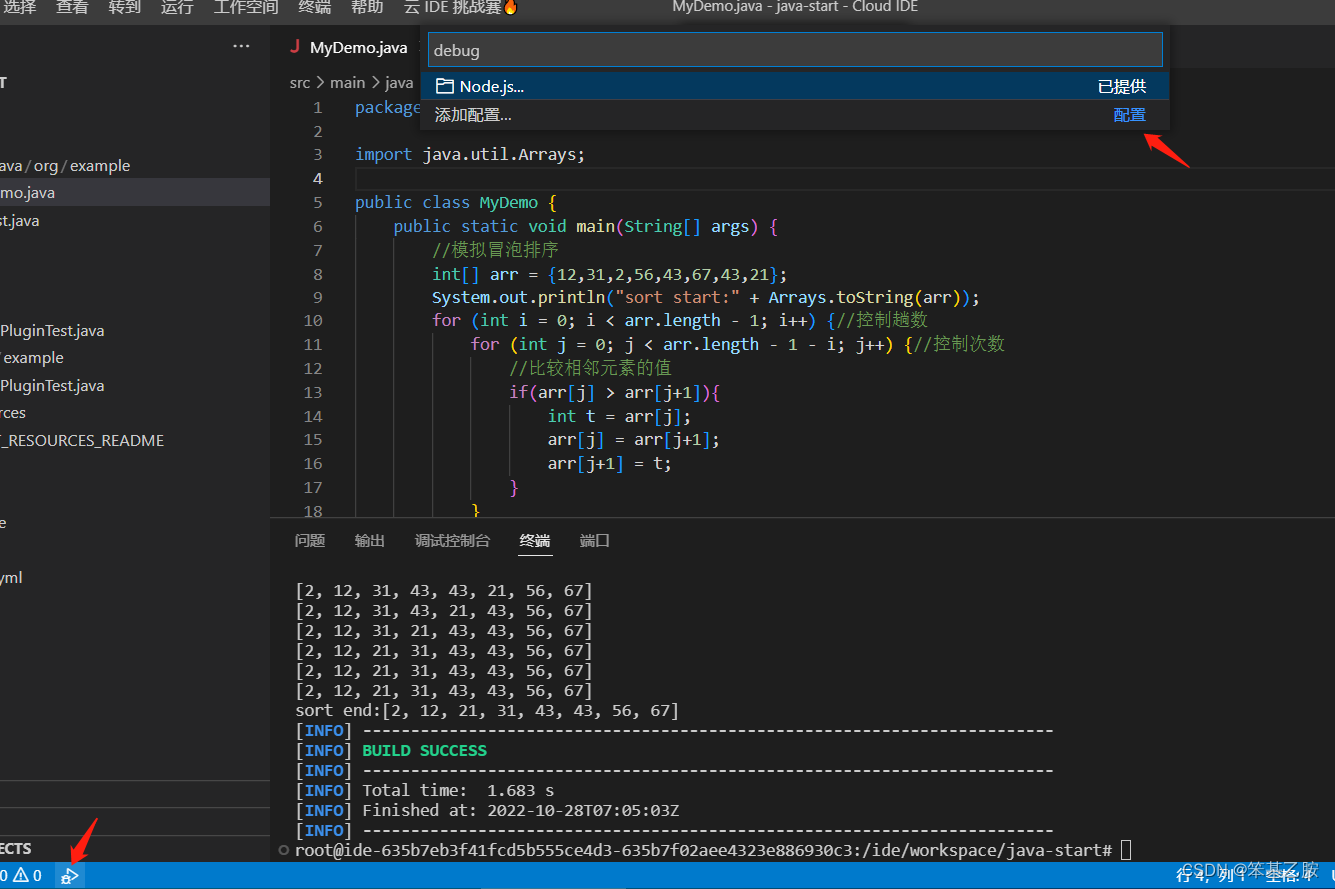Click the BUILD SUCCESS text in terminal
Viewport: 1335px width, 889px height.
point(424,751)
